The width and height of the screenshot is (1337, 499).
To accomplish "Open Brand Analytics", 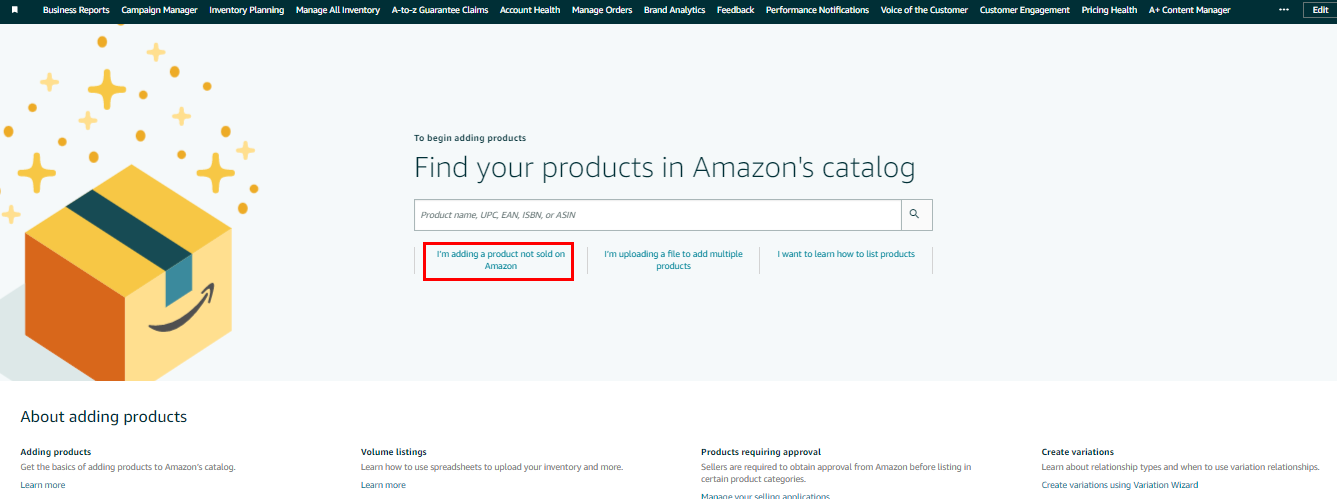I will click(x=674, y=10).
